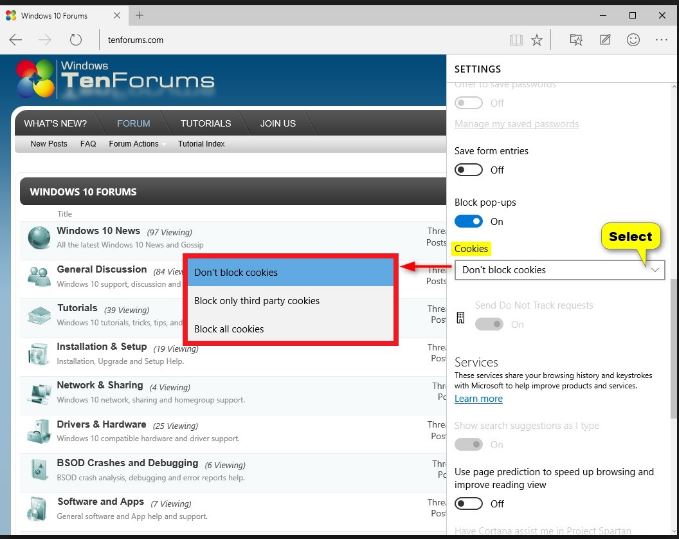The height and width of the screenshot is (539, 679).
Task: Open Reading view book icon
Action: 516,40
